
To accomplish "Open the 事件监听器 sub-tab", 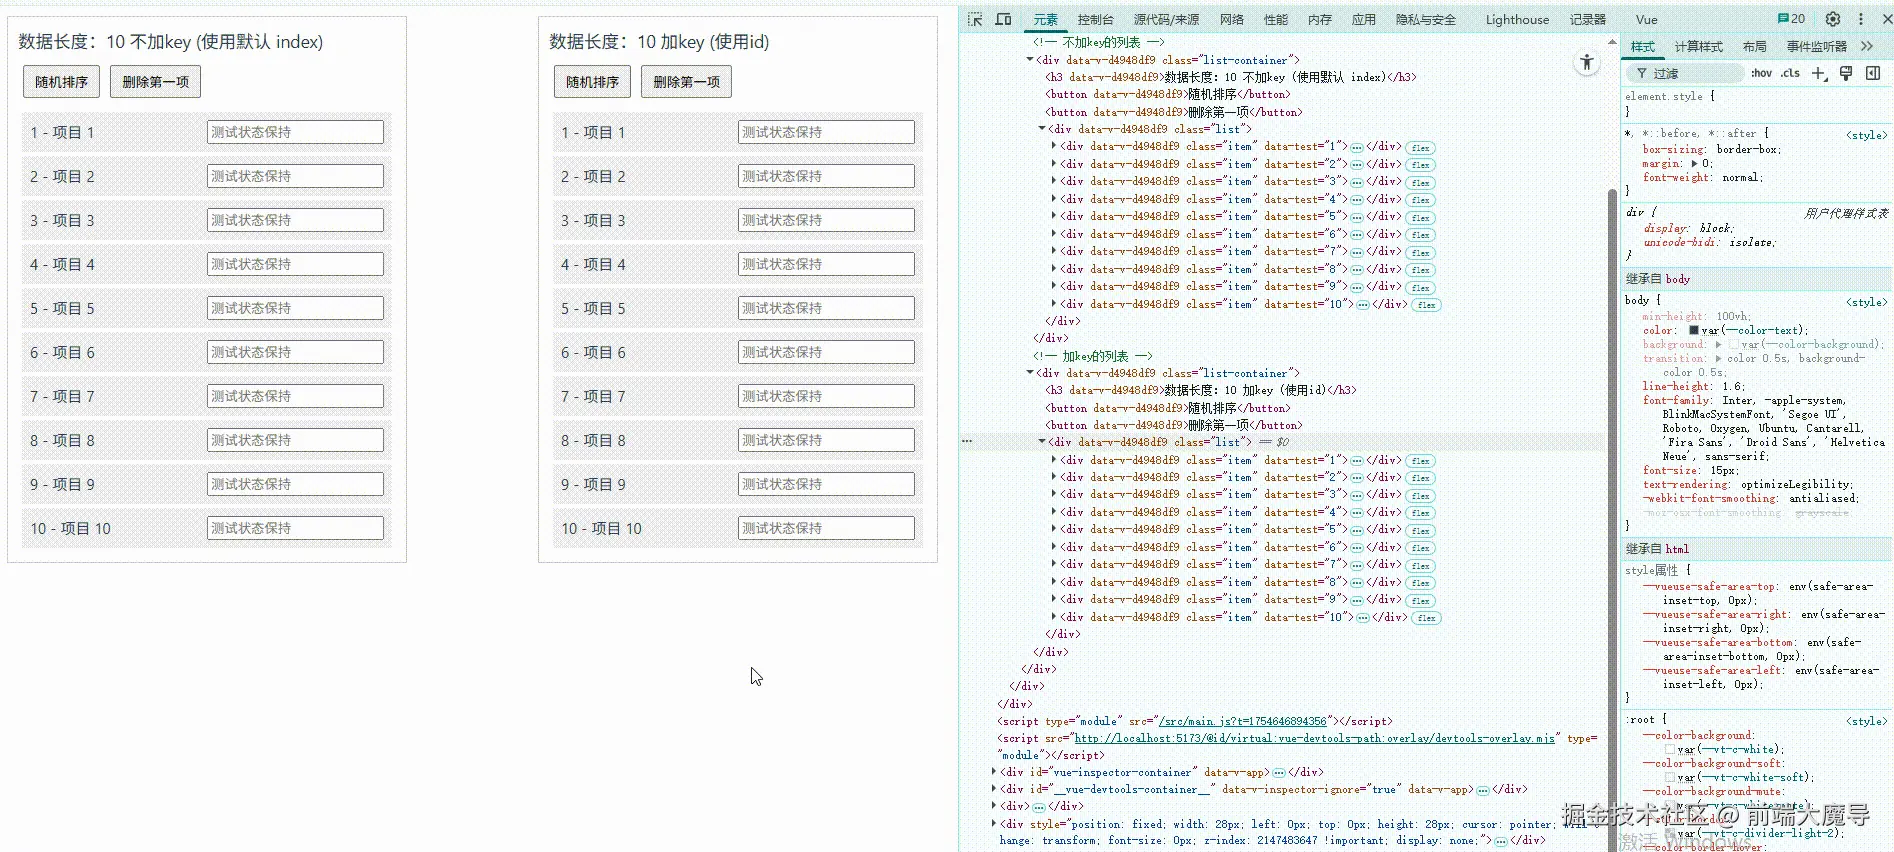I will click(x=1816, y=46).
